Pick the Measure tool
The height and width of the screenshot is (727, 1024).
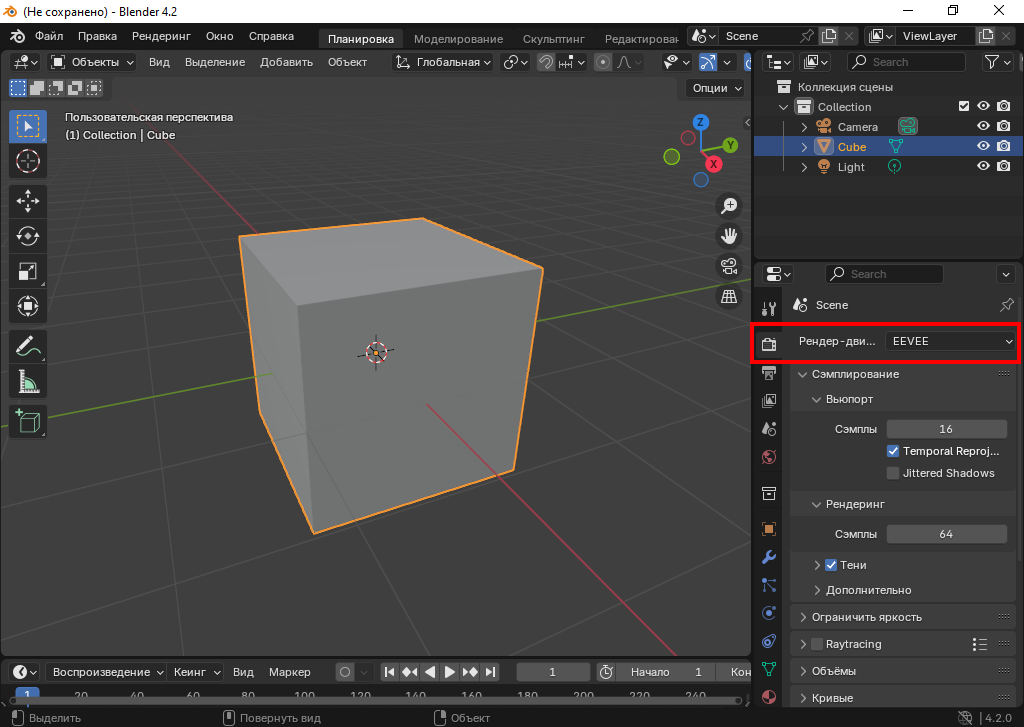tap(28, 382)
